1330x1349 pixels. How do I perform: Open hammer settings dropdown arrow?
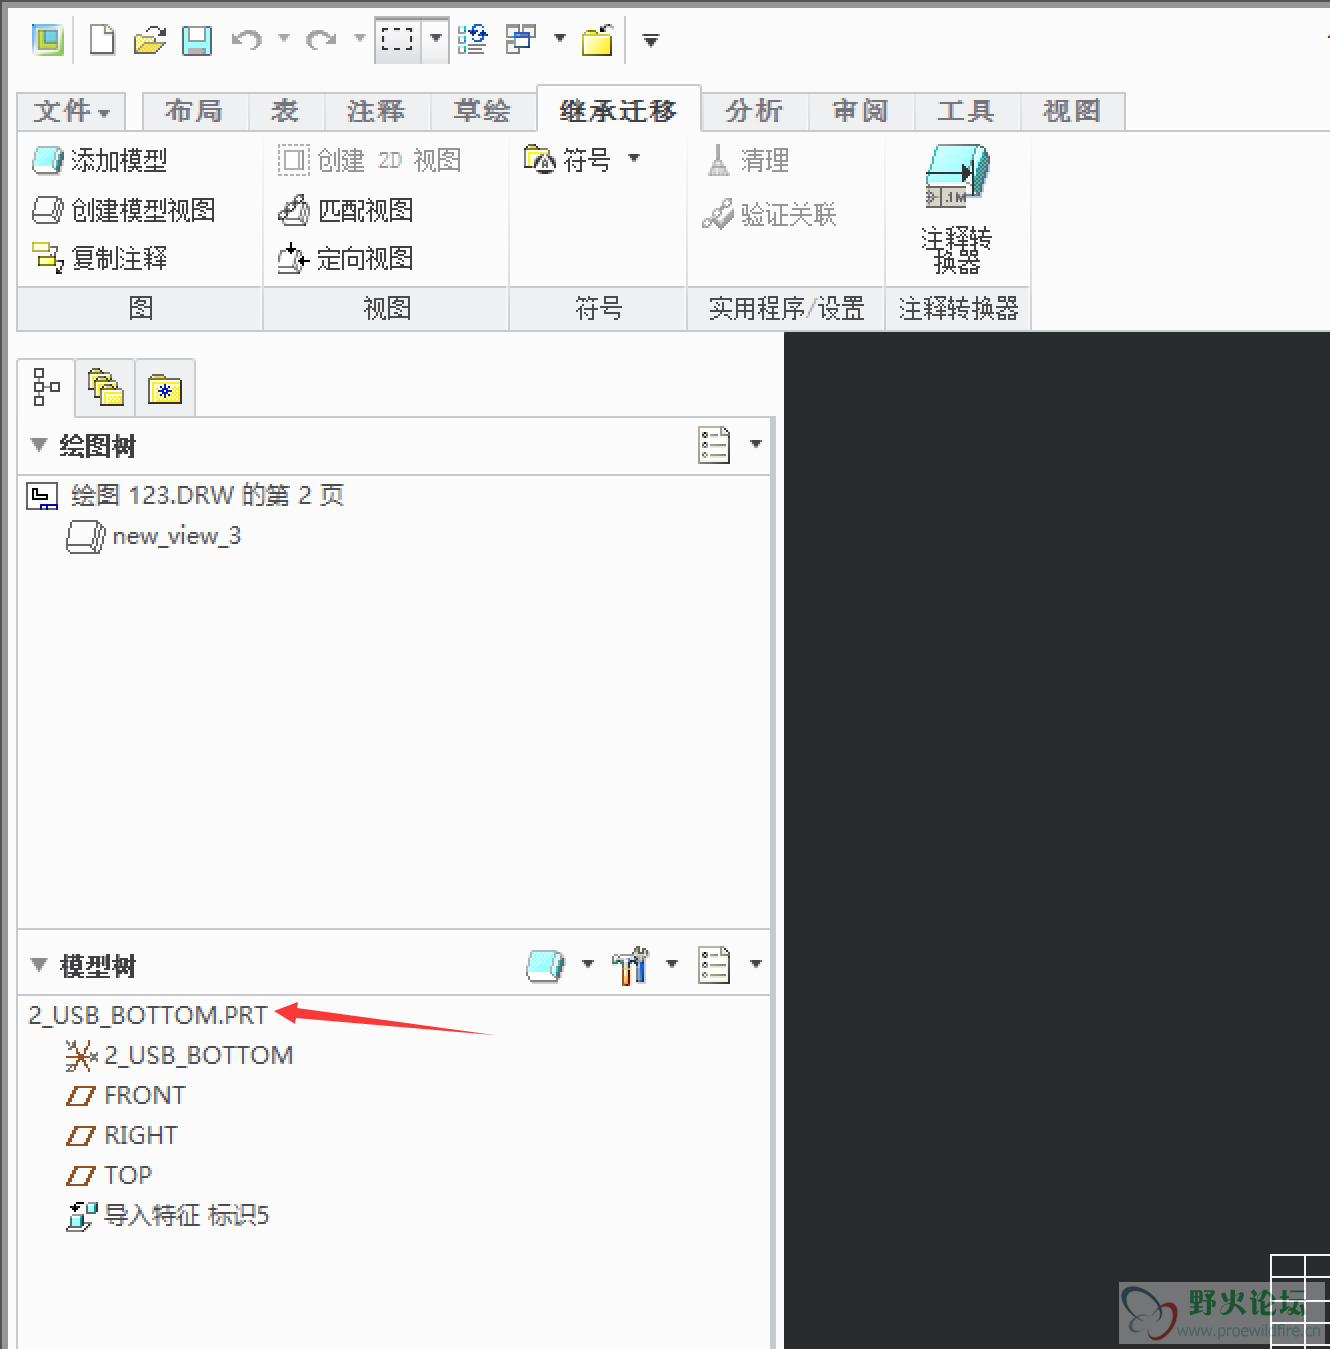(x=672, y=964)
